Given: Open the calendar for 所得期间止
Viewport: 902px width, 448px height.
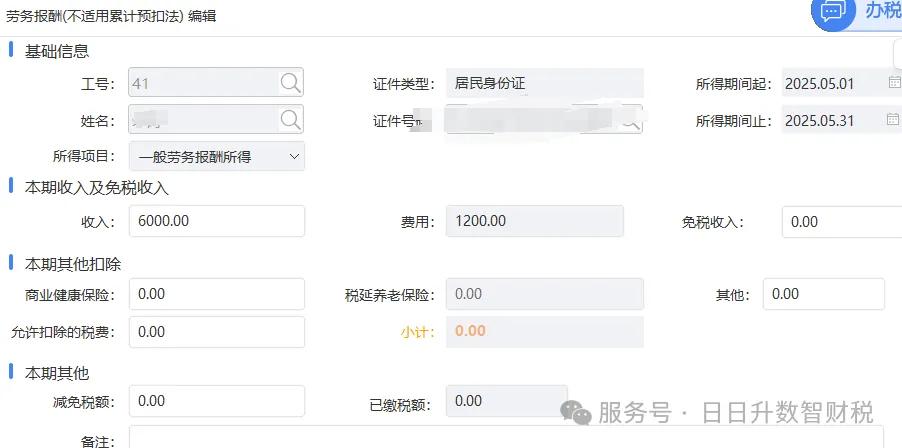Looking at the screenshot, I should coord(894,120).
